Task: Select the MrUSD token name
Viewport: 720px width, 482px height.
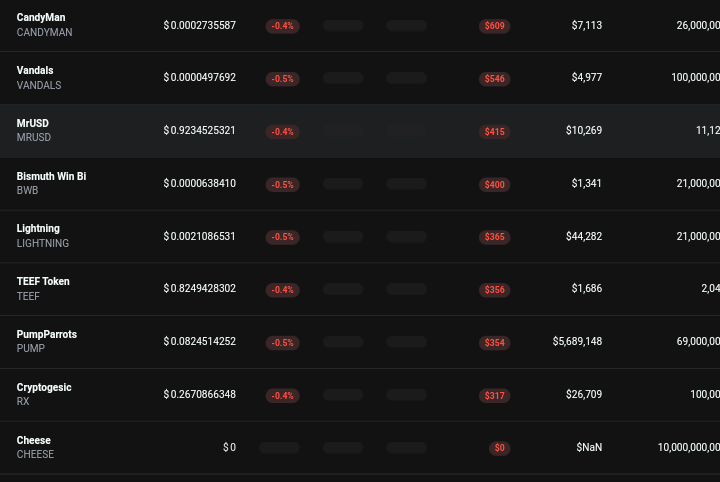Action: coord(33,123)
